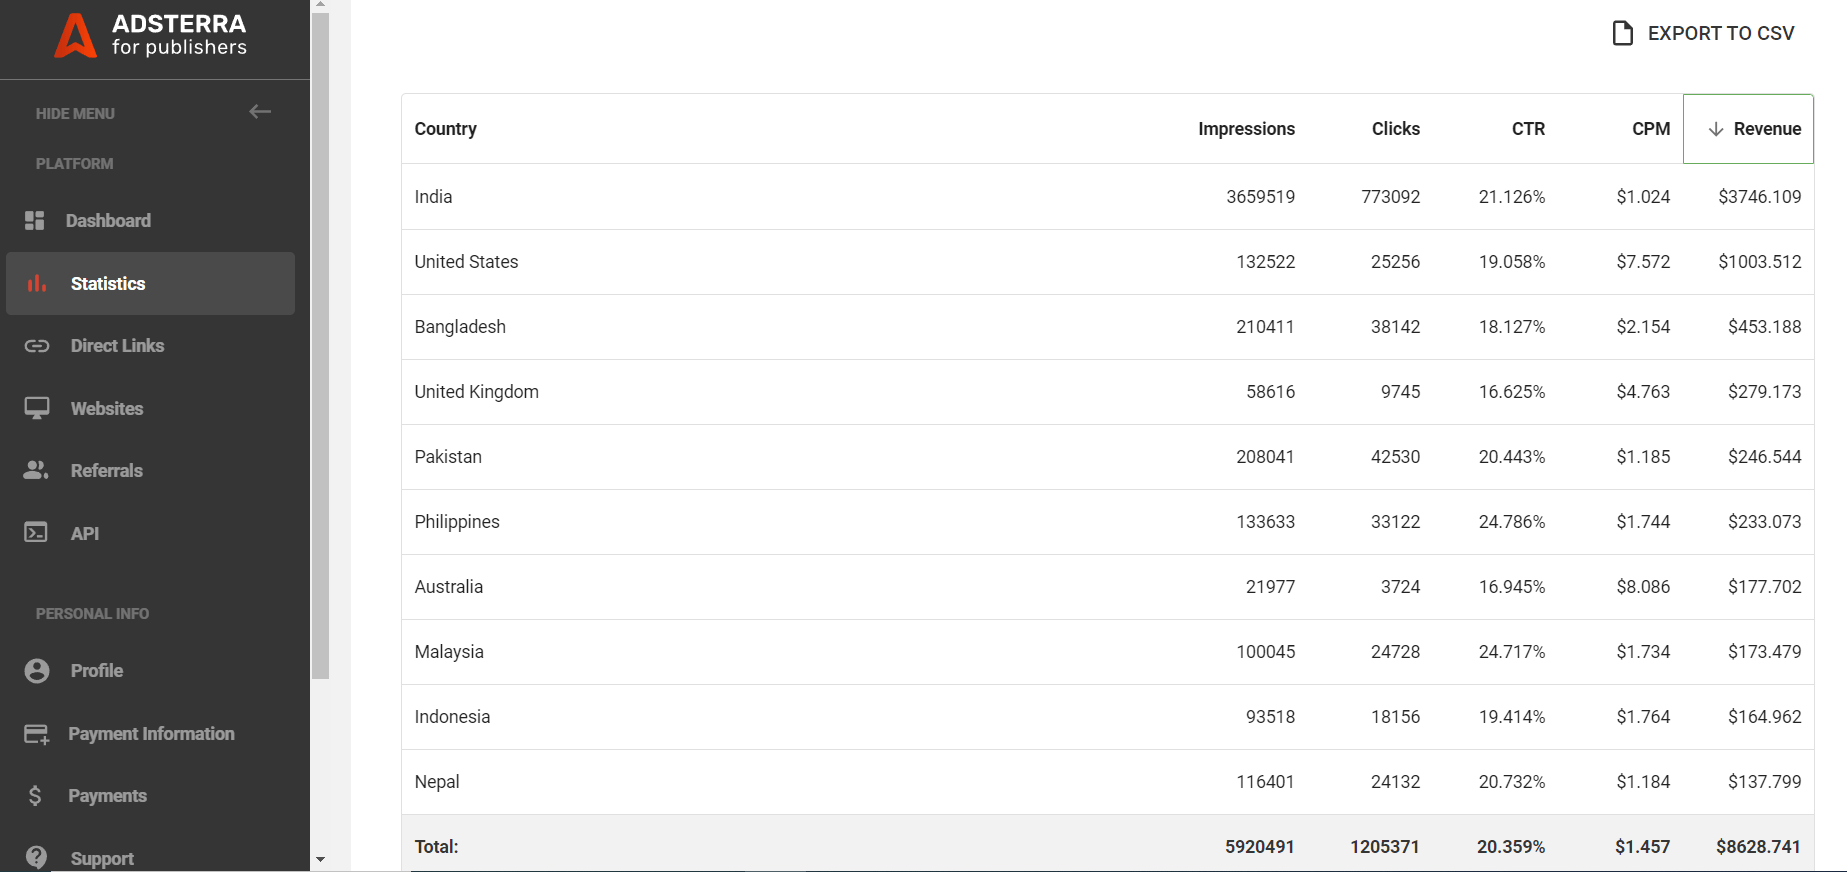Open the API terminal icon
This screenshot has width=1847, height=872.
tap(36, 533)
